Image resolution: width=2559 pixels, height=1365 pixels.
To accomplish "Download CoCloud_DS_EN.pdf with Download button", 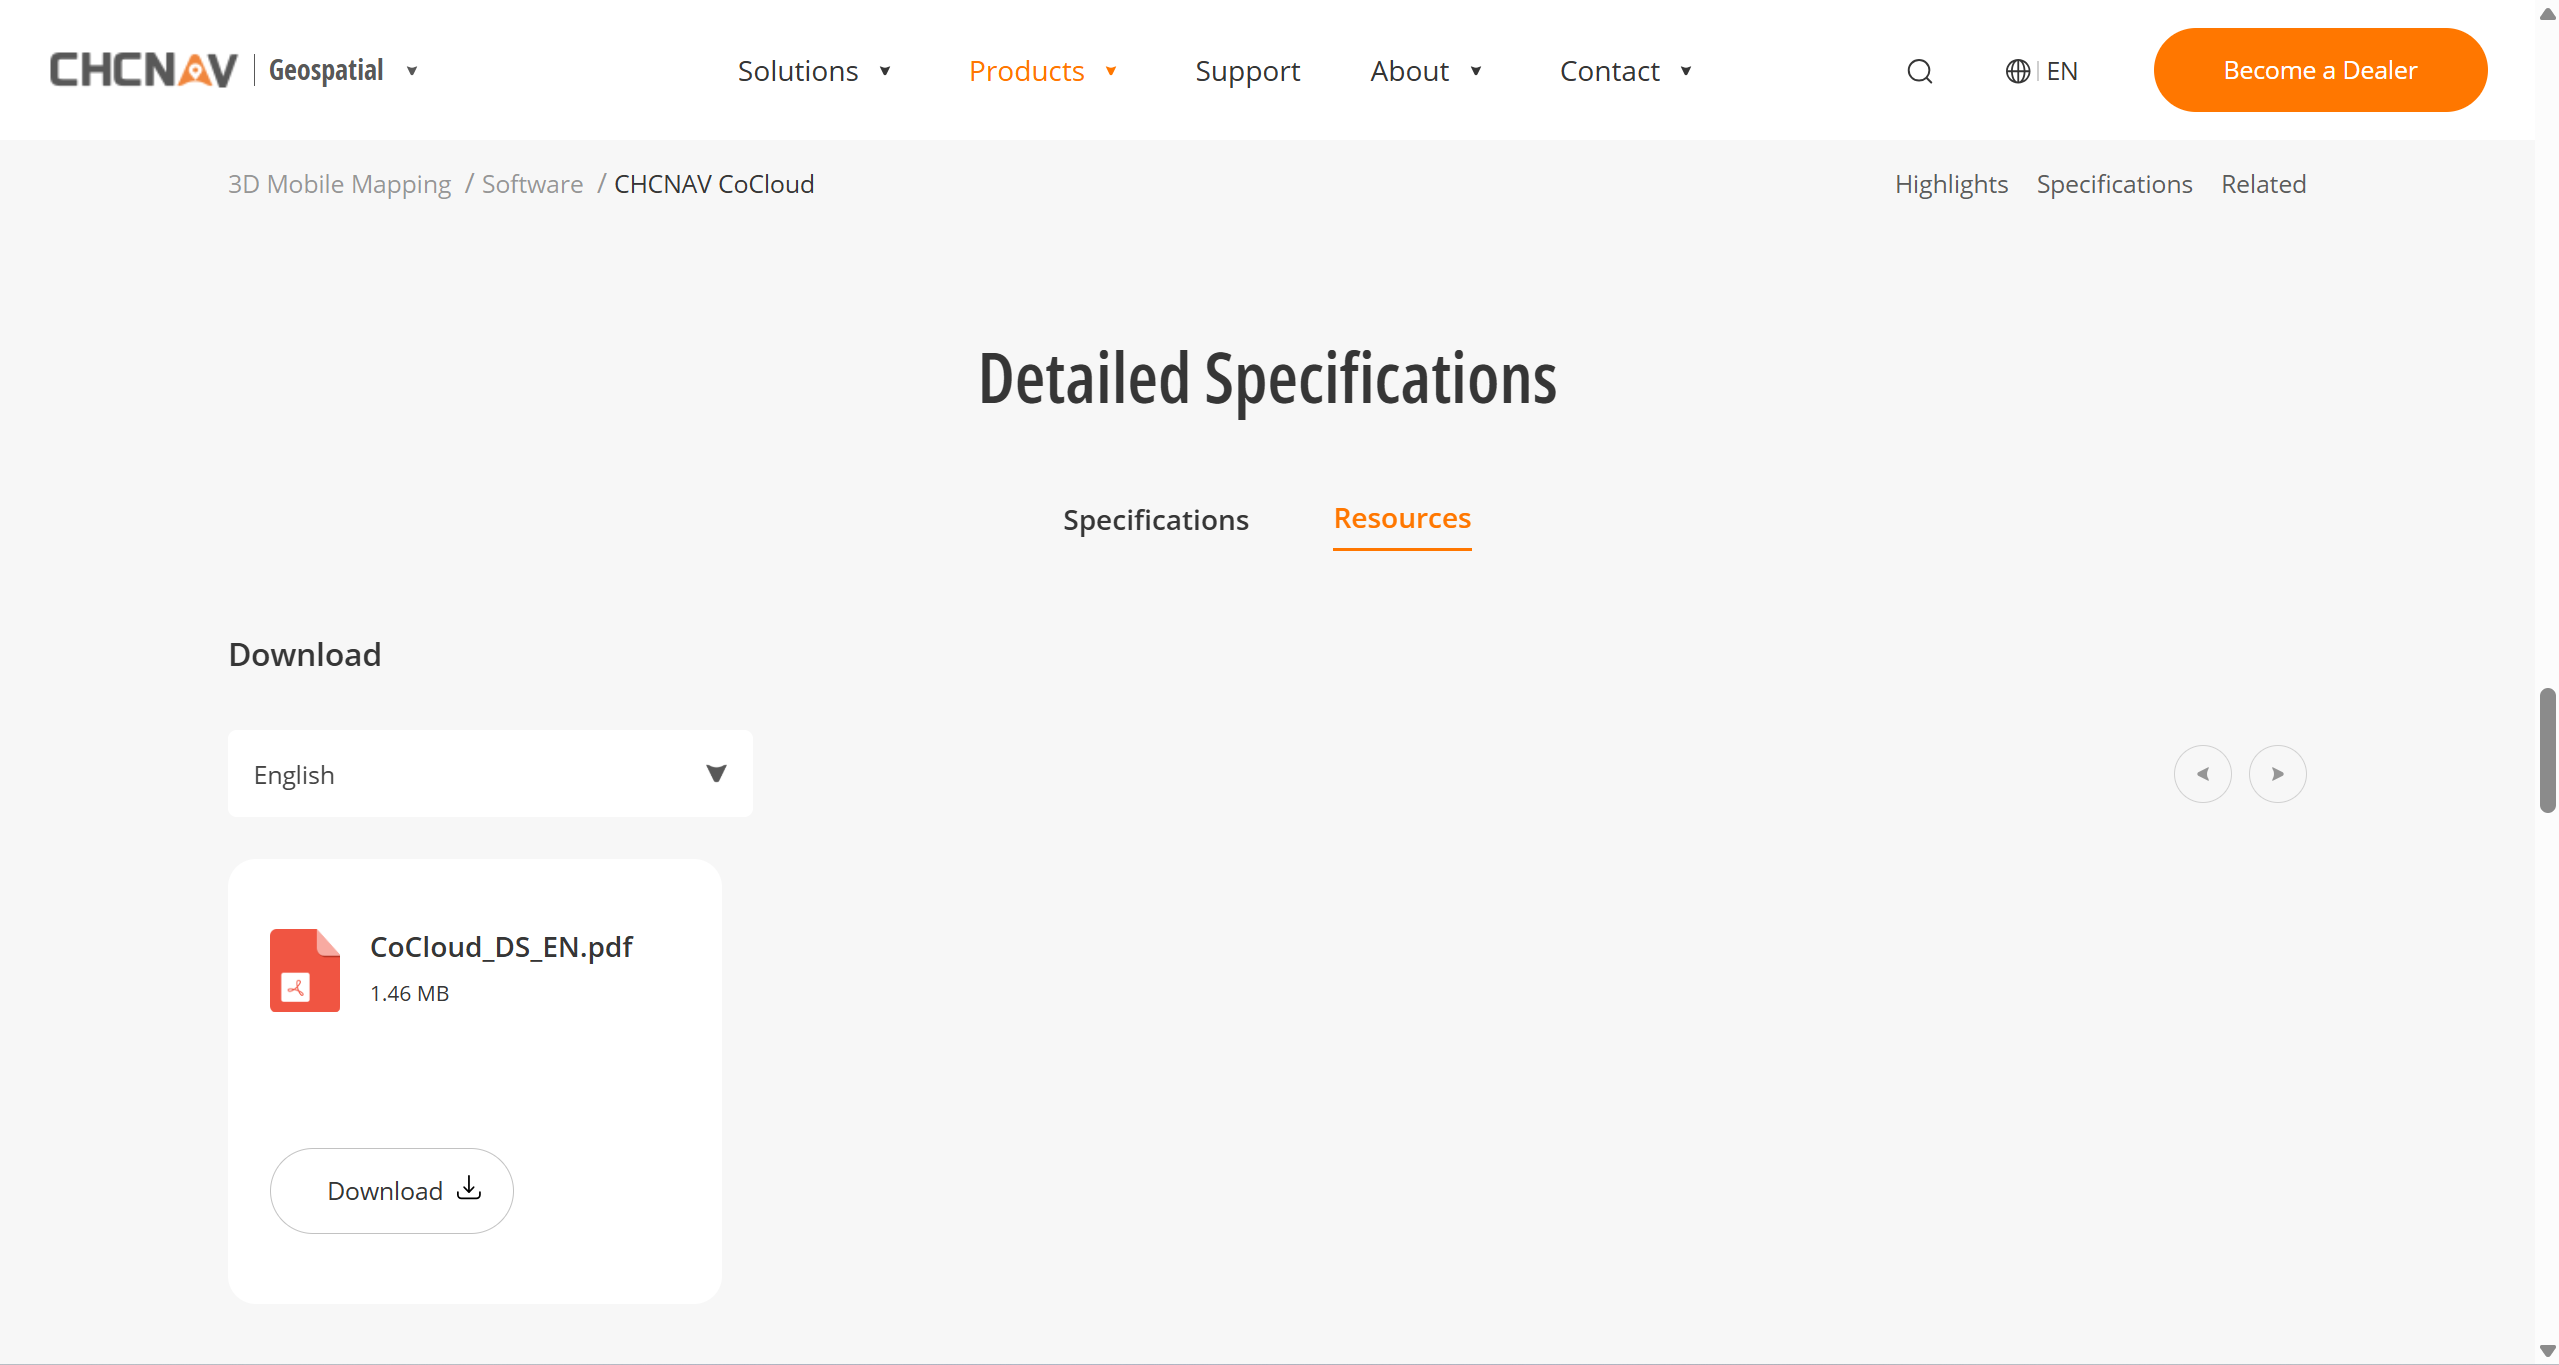I will [391, 1190].
